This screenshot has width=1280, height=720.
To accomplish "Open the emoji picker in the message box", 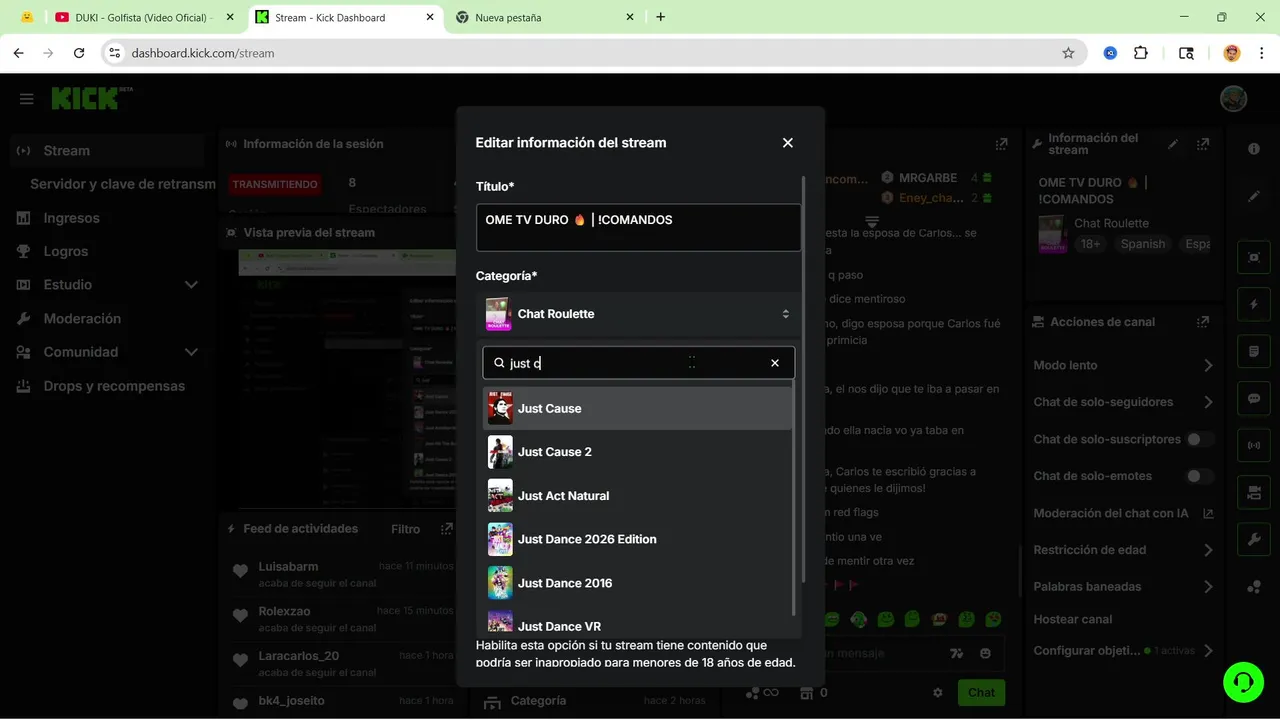I will pos(986,653).
